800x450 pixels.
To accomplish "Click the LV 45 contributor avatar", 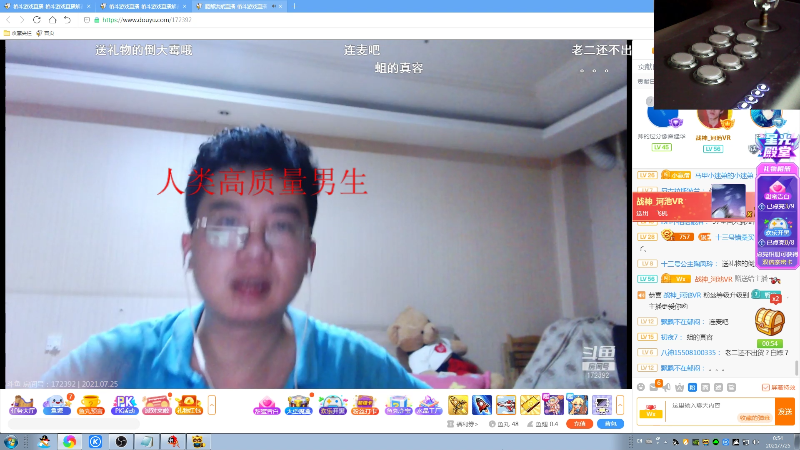I will coord(662,117).
